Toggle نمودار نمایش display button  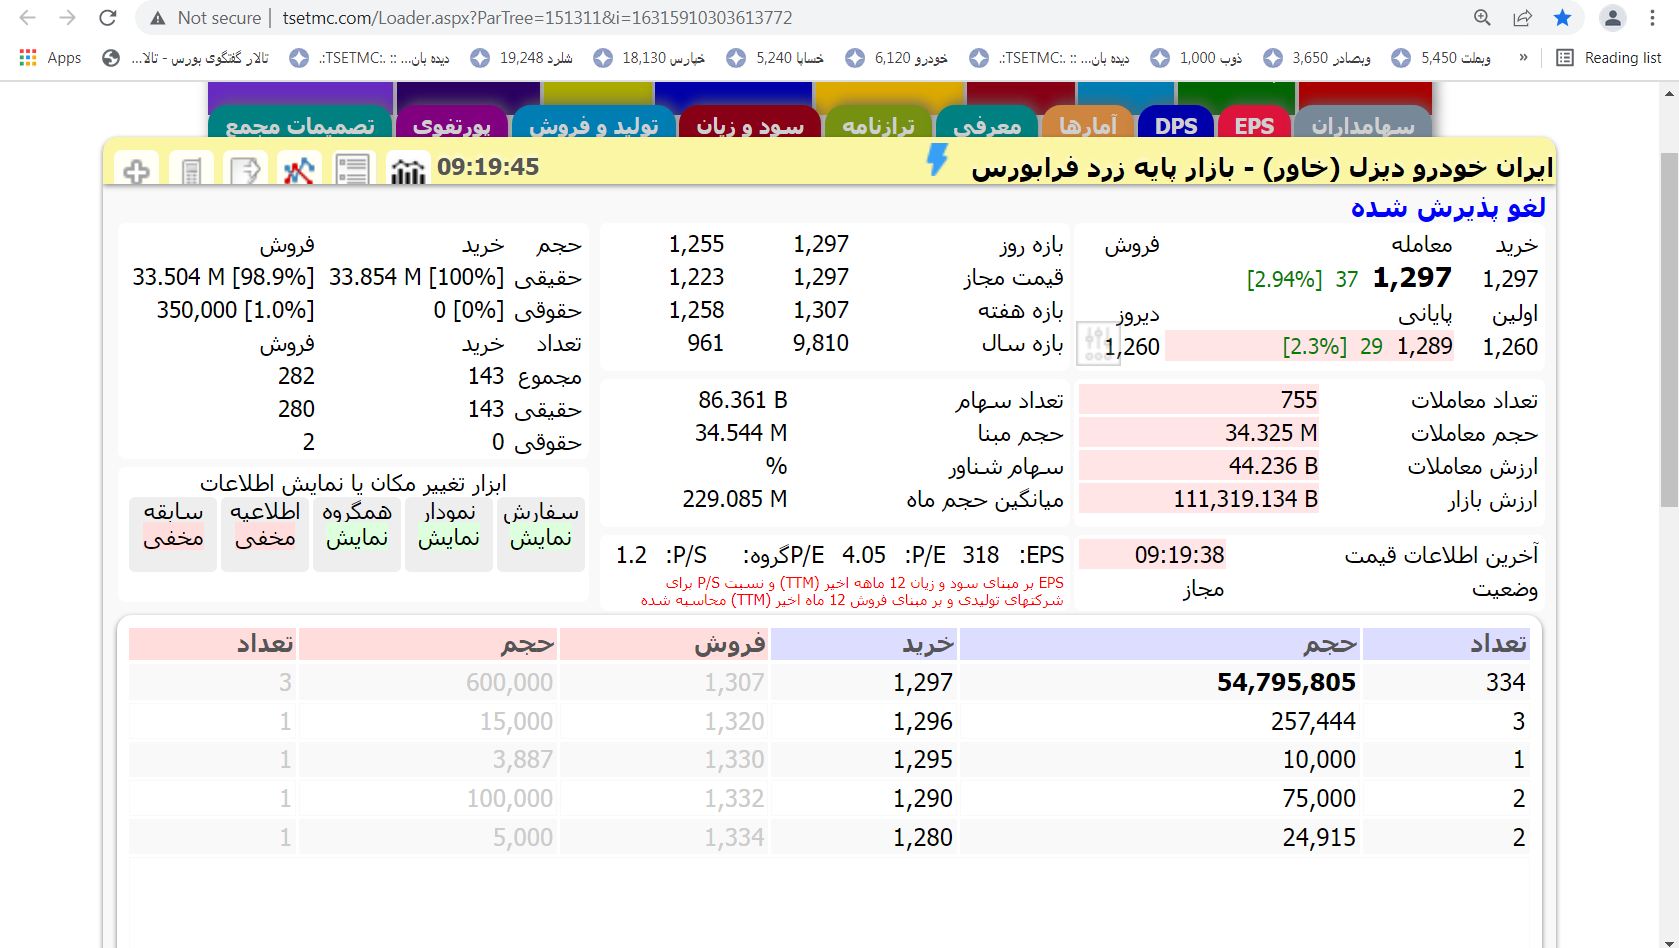tap(449, 533)
